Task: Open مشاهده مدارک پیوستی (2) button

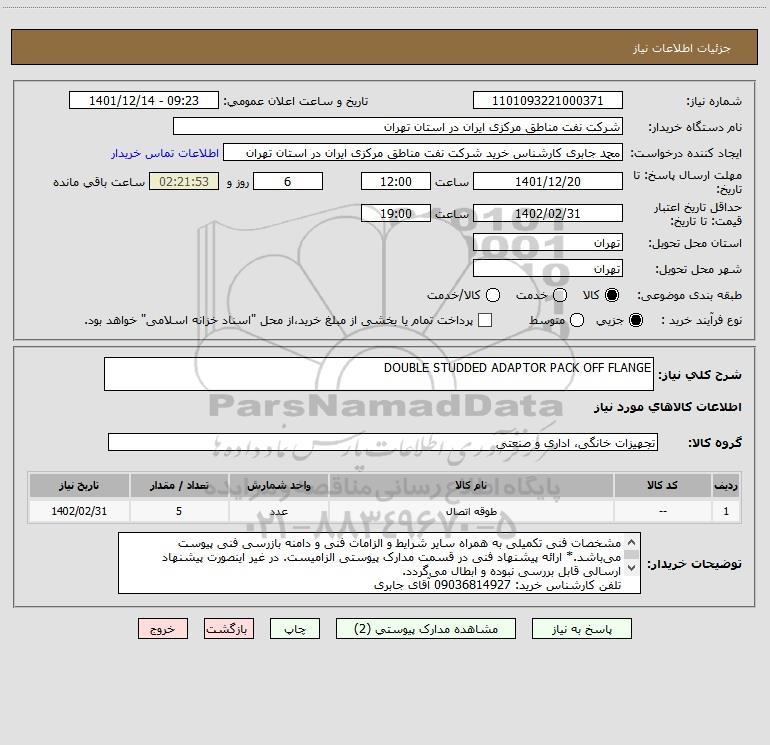Action: click(426, 629)
